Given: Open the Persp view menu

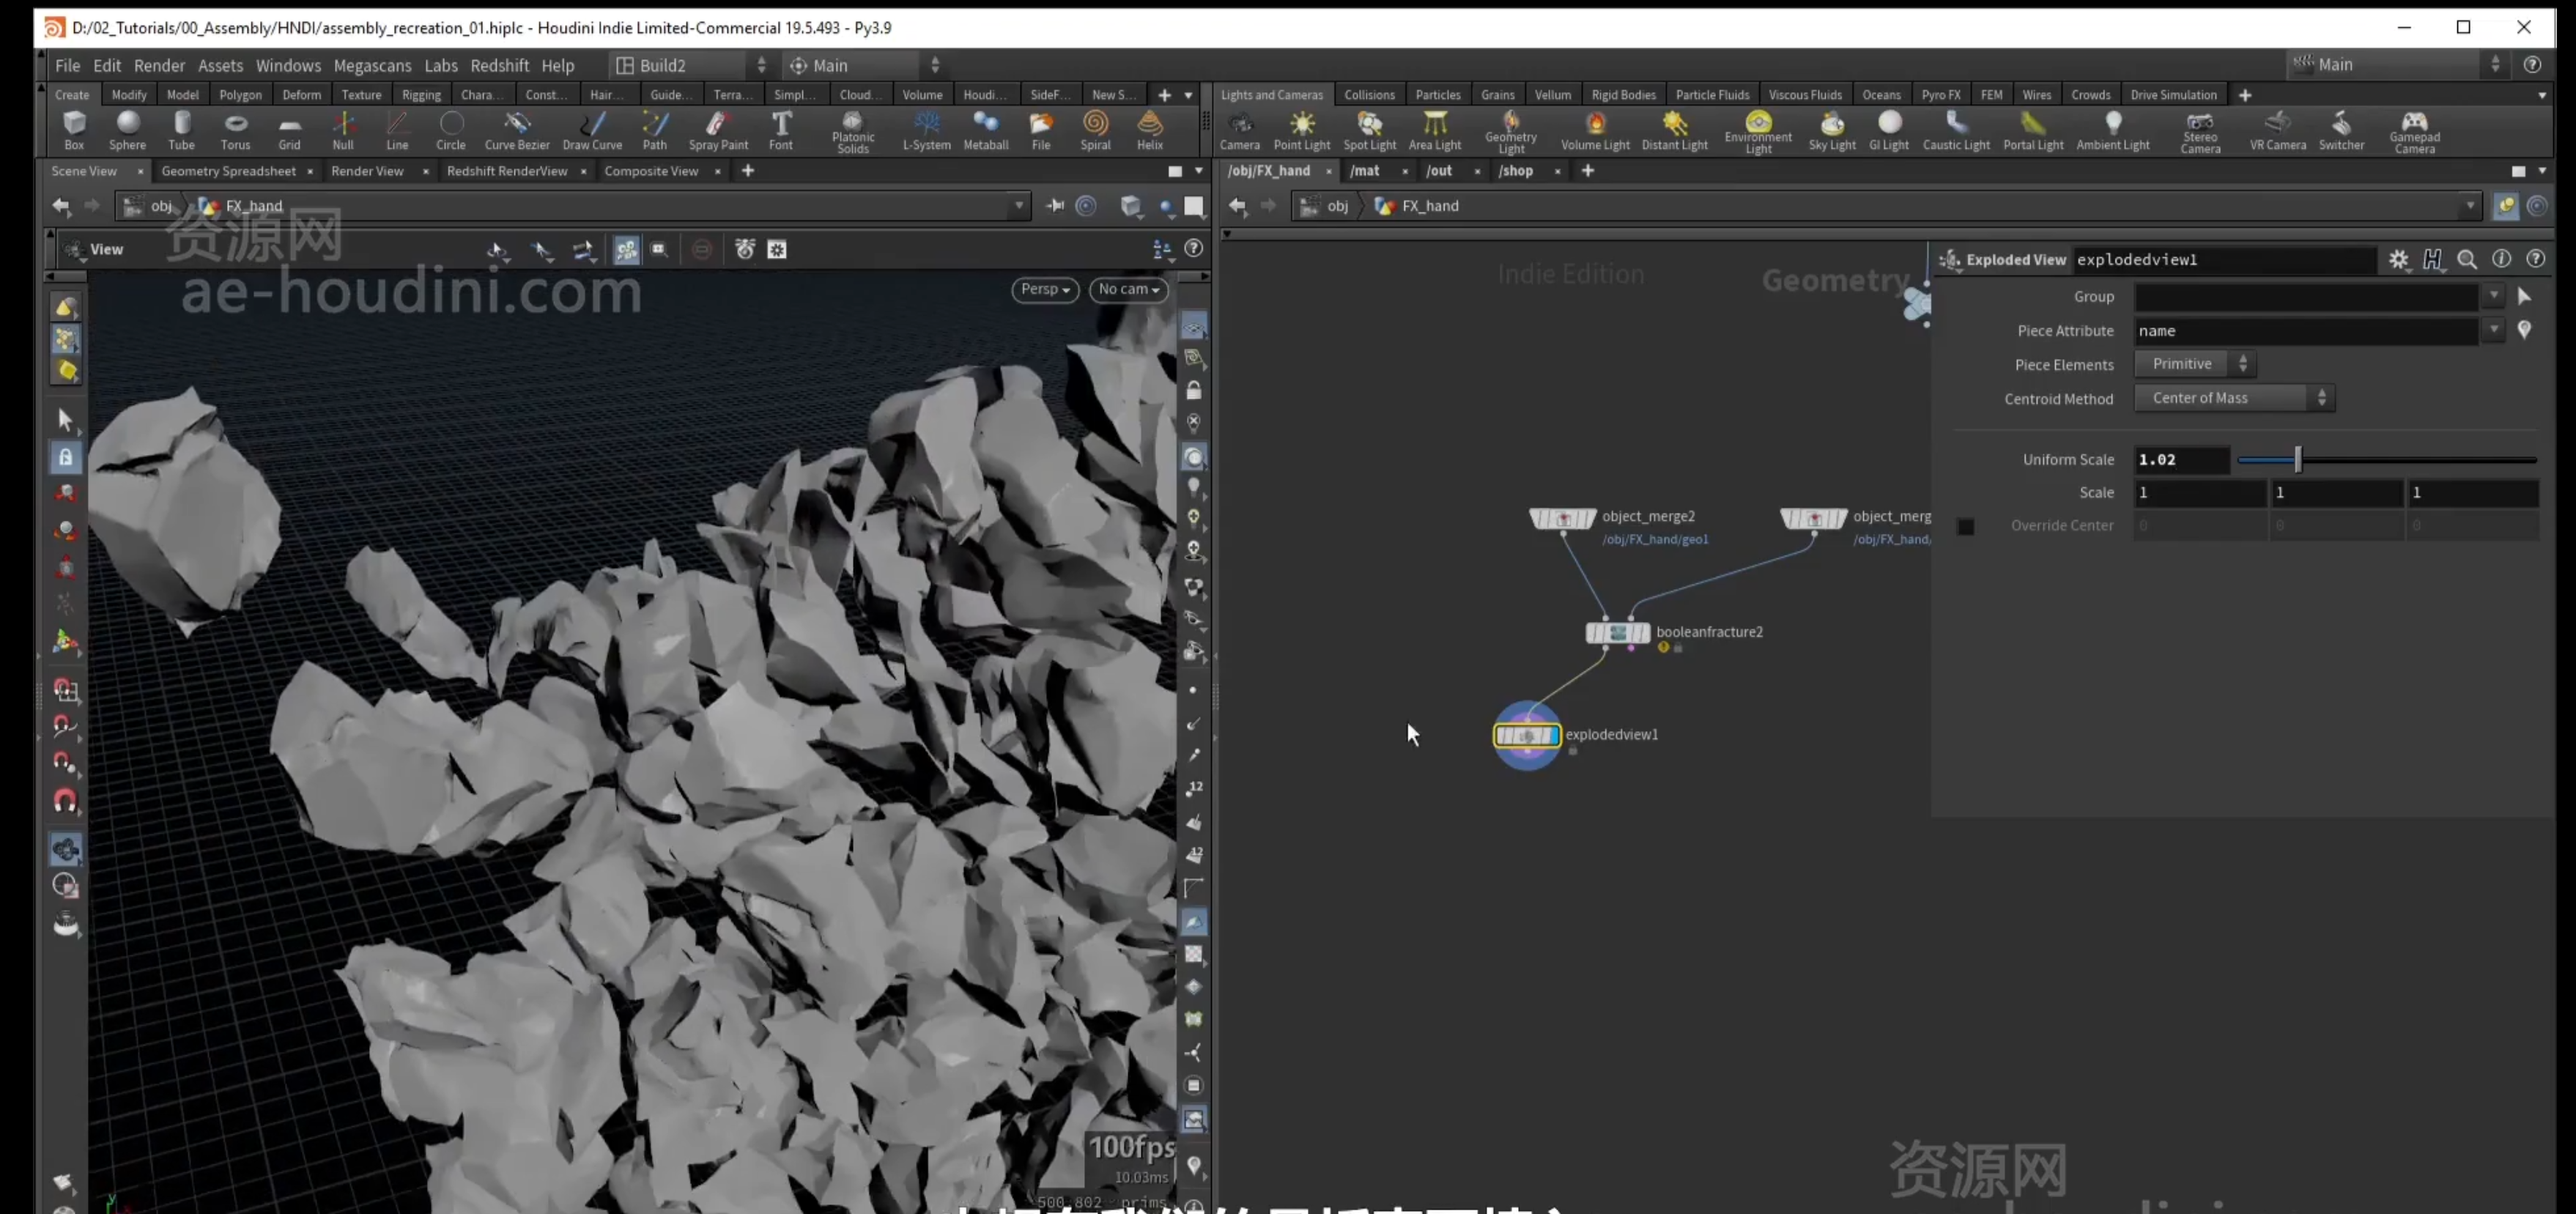Looking at the screenshot, I should [x=1045, y=289].
